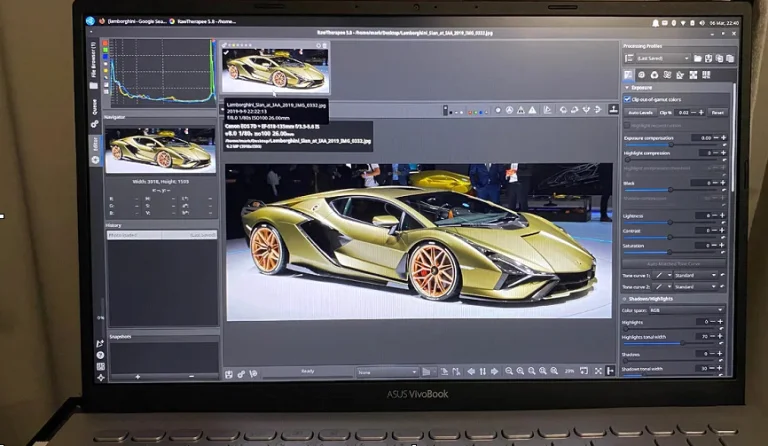Screen dimensions: 768x446
Task: Adjust the Contrast slider
Action: pos(672,237)
